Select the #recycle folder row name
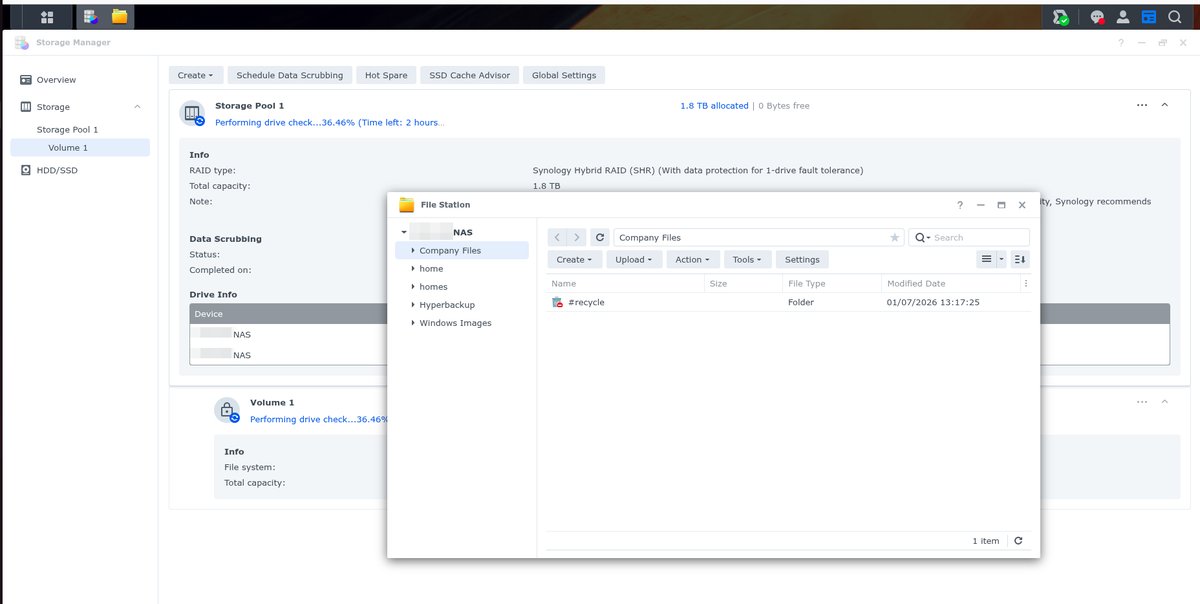1200x604 pixels. click(586, 302)
